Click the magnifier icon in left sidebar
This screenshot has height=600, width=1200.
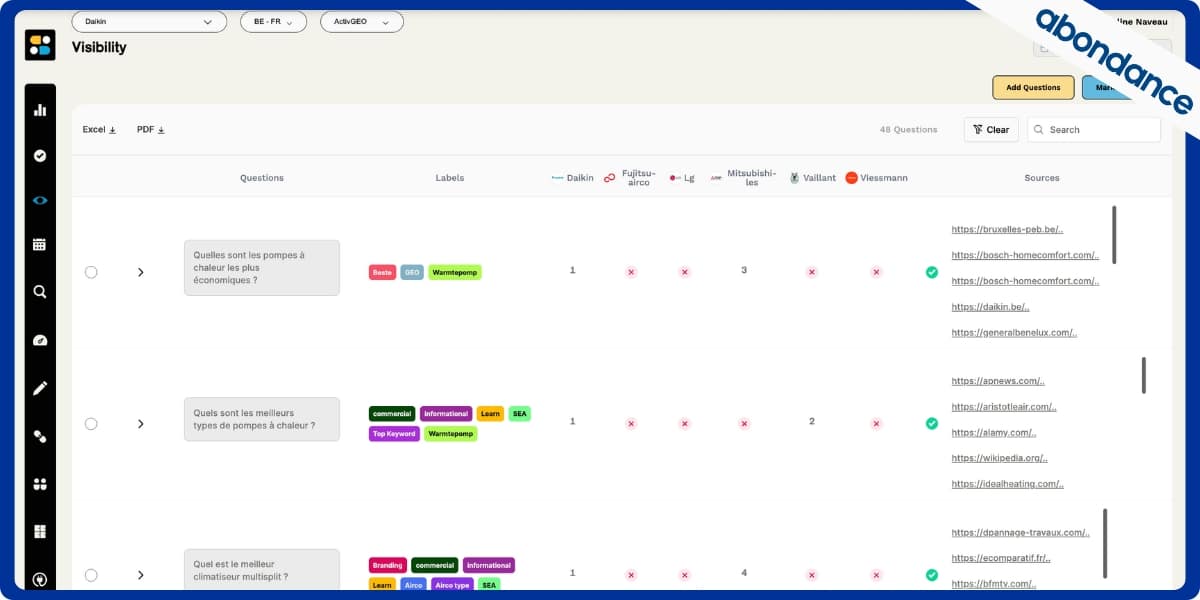tap(40, 292)
